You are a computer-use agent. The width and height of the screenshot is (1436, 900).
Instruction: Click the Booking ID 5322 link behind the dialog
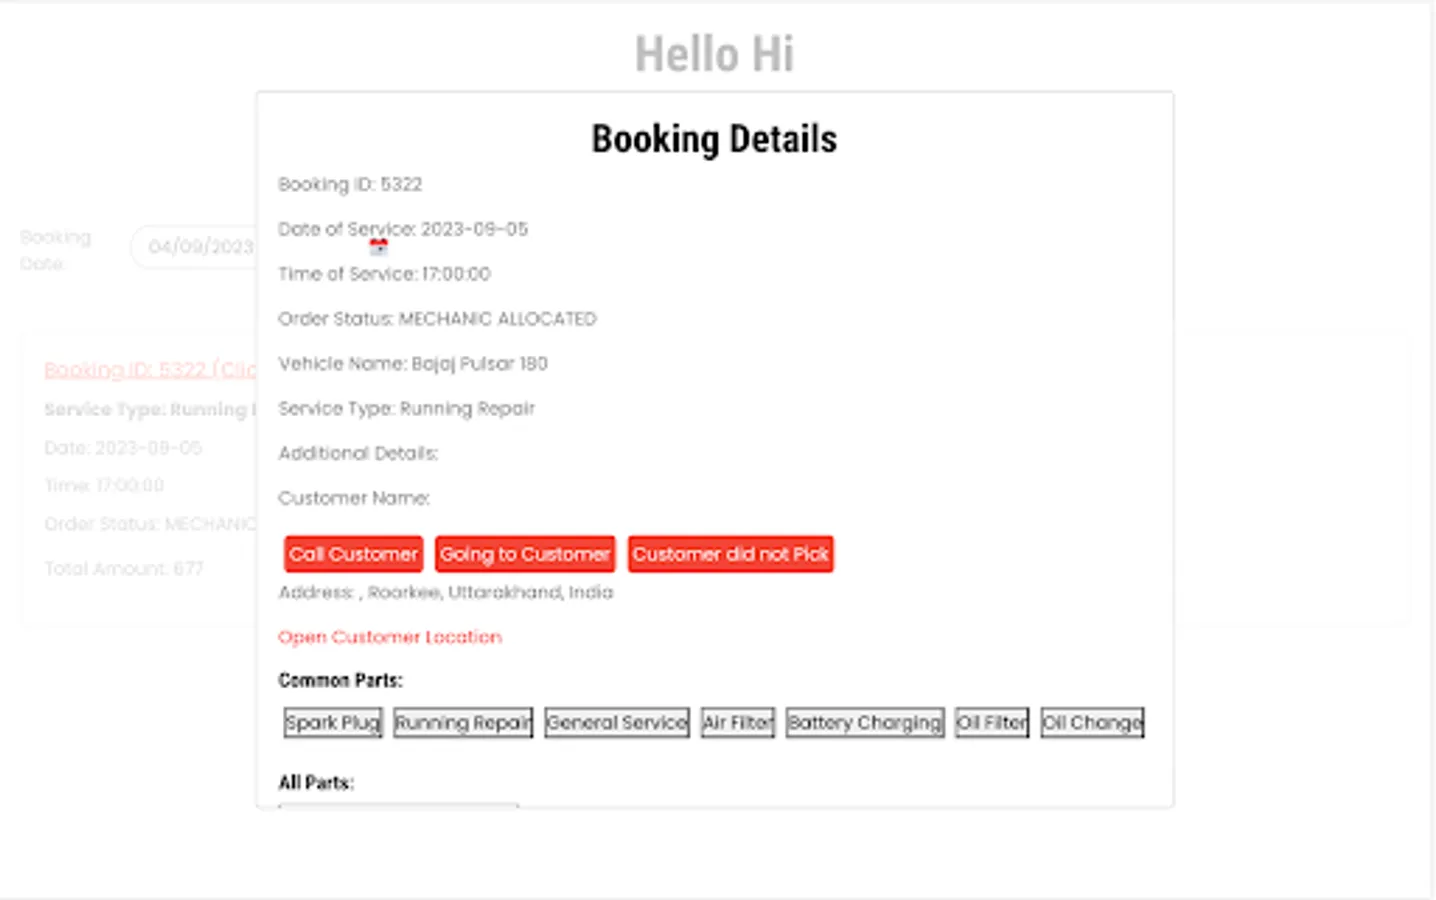point(148,370)
